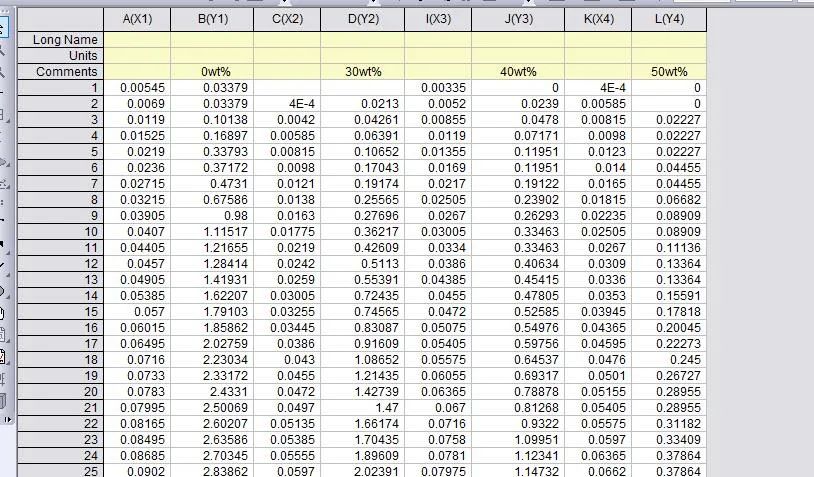Select row header 12
The image size is (814, 477).
click(61, 264)
